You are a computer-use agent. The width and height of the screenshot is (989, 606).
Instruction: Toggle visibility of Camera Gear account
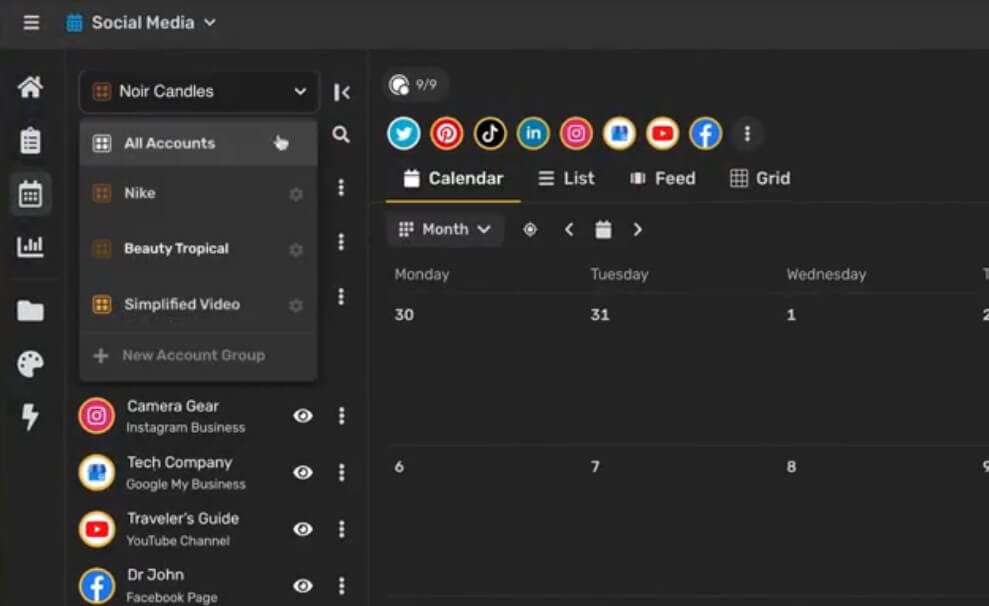(303, 416)
